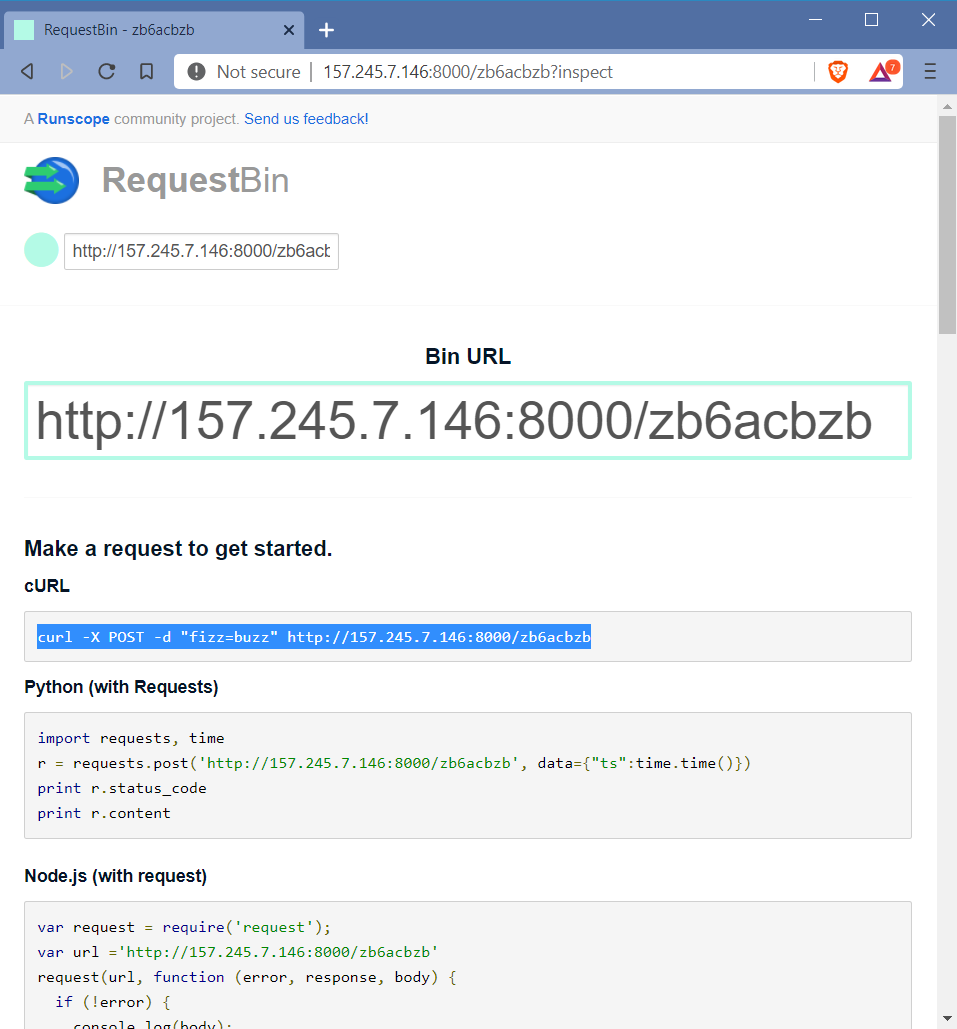Click the browser back arrow
Image resolution: width=957 pixels, height=1029 pixels.
(27, 71)
